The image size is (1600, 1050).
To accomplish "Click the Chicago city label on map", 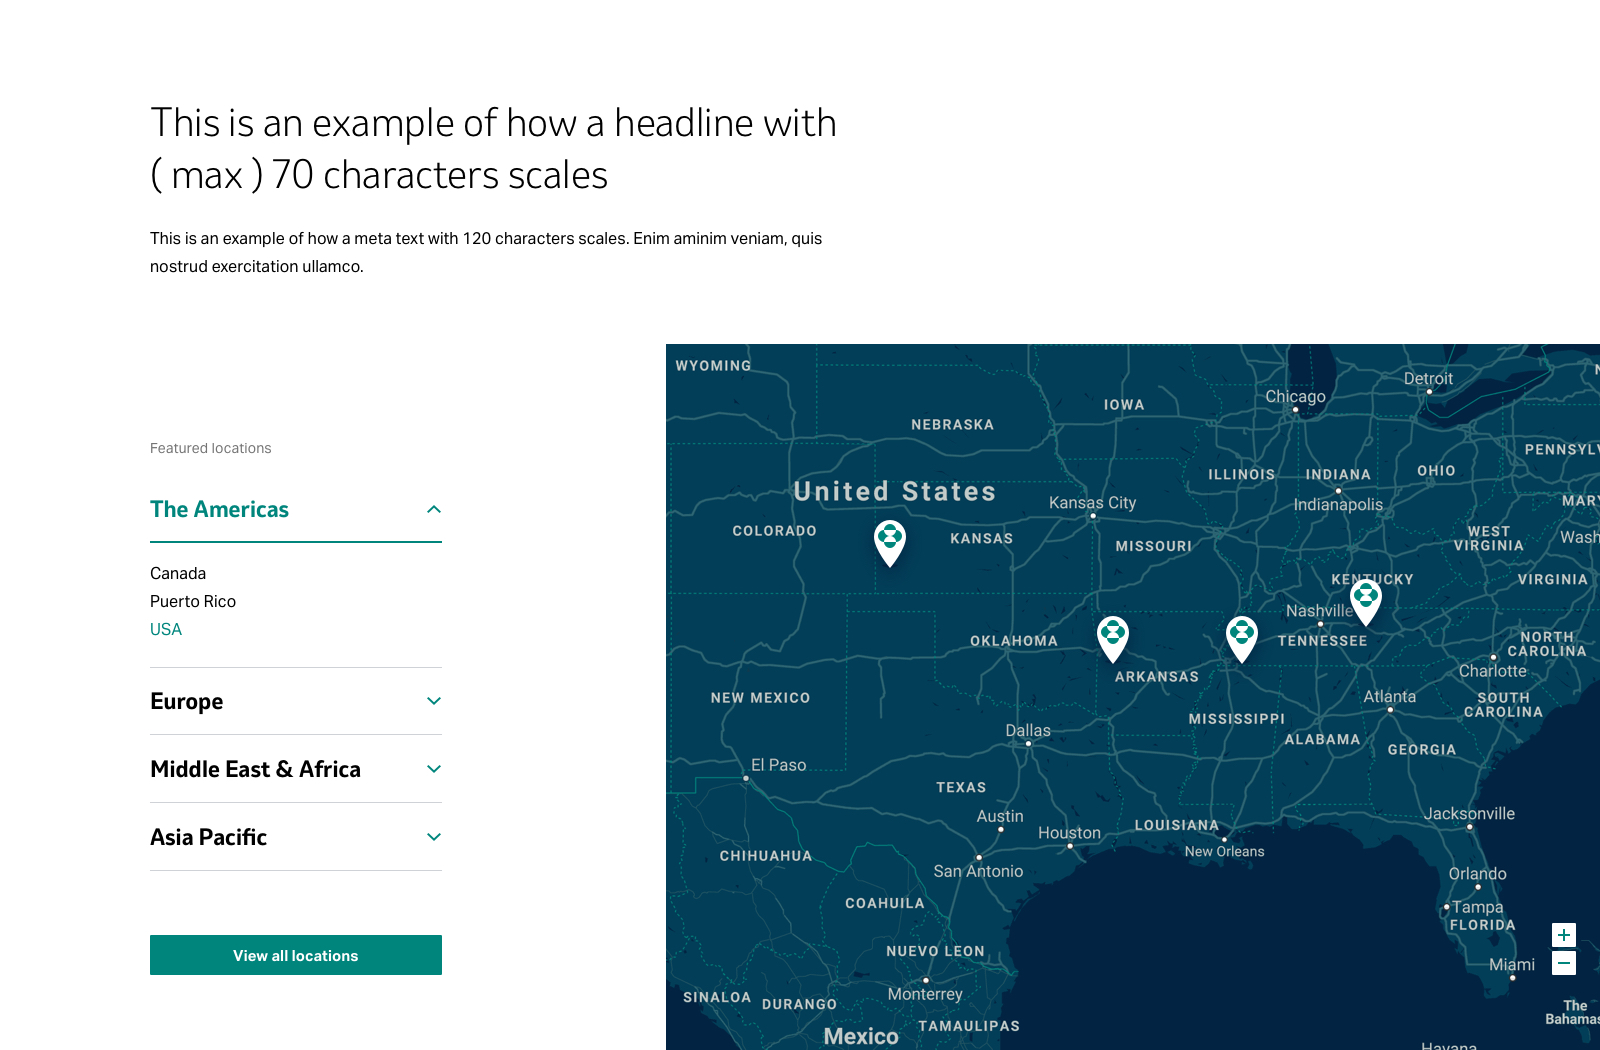I will click(1295, 397).
